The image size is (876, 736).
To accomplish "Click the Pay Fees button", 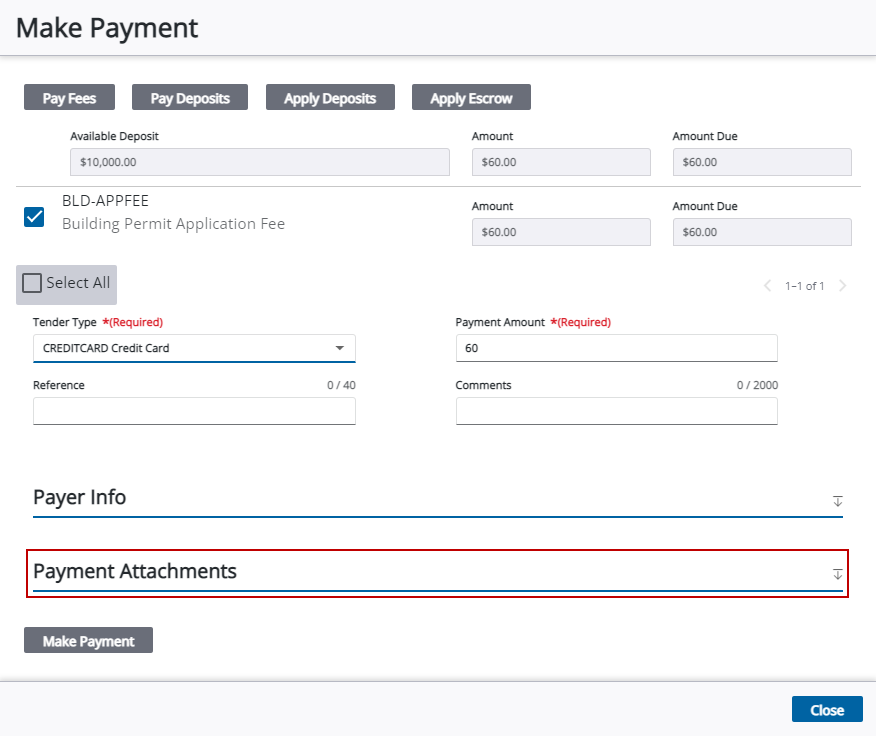I will (69, 98).
